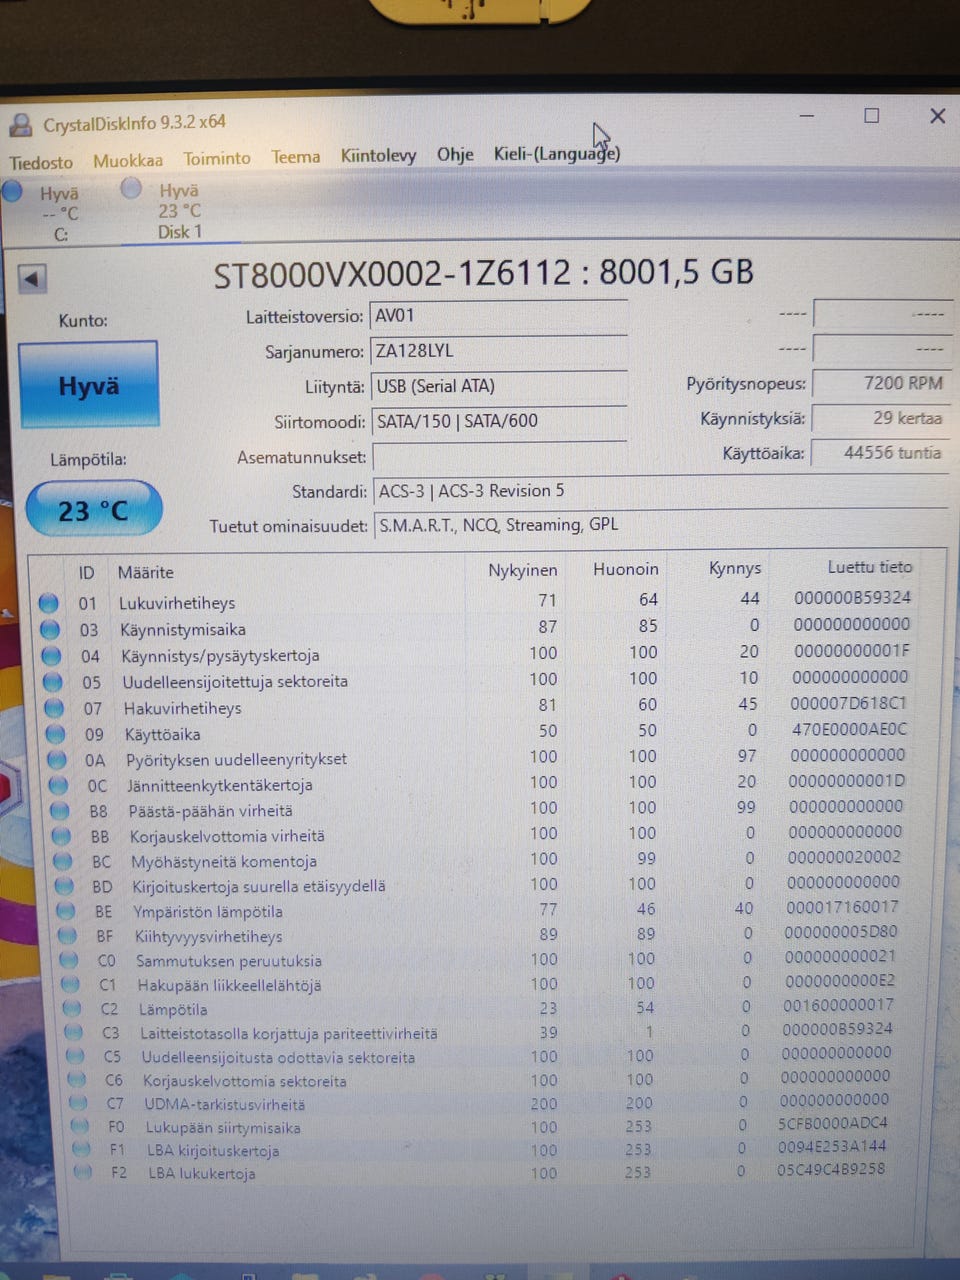Click the status icon for Lukuvirhetiheys

coord(48,603)
